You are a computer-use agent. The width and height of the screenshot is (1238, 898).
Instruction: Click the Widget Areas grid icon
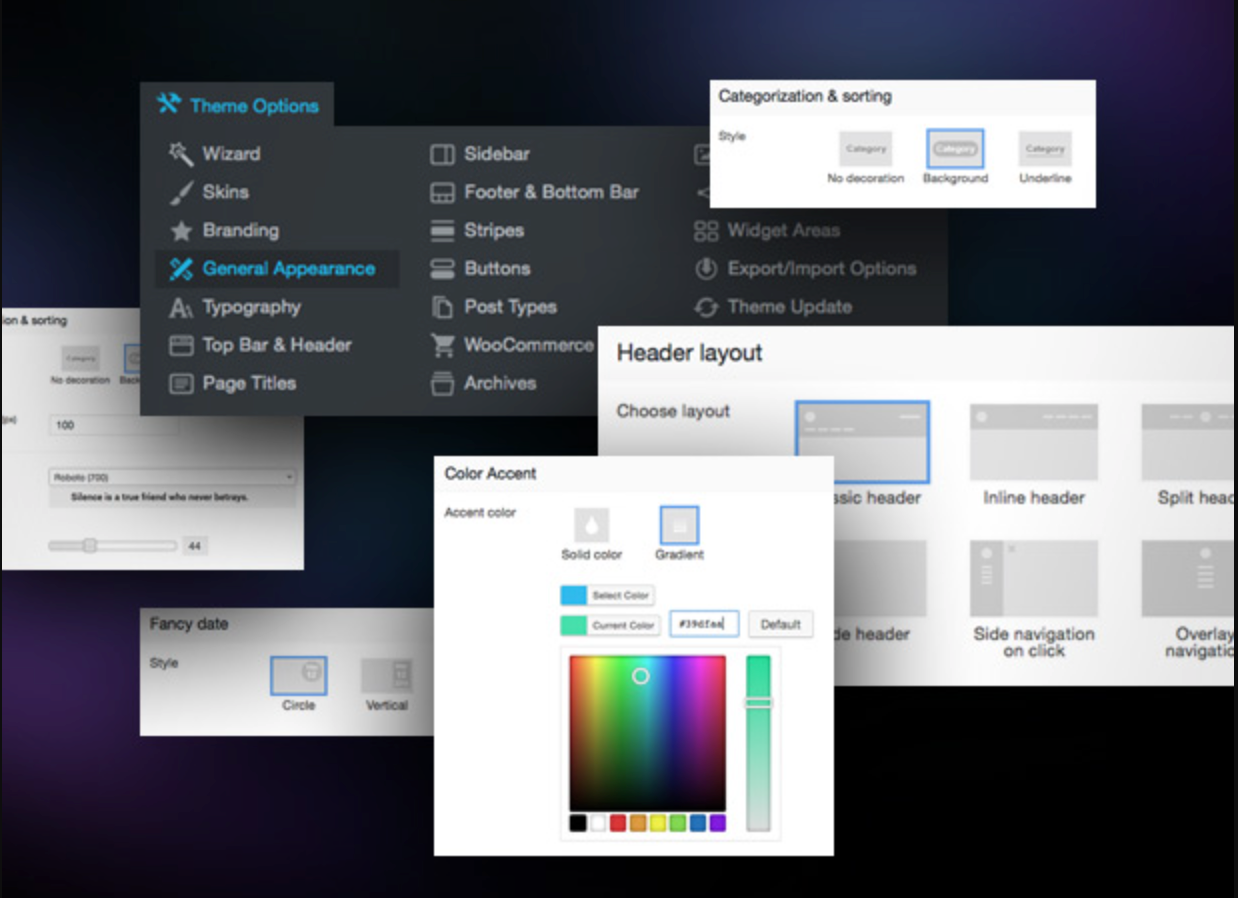pos(706,231)
